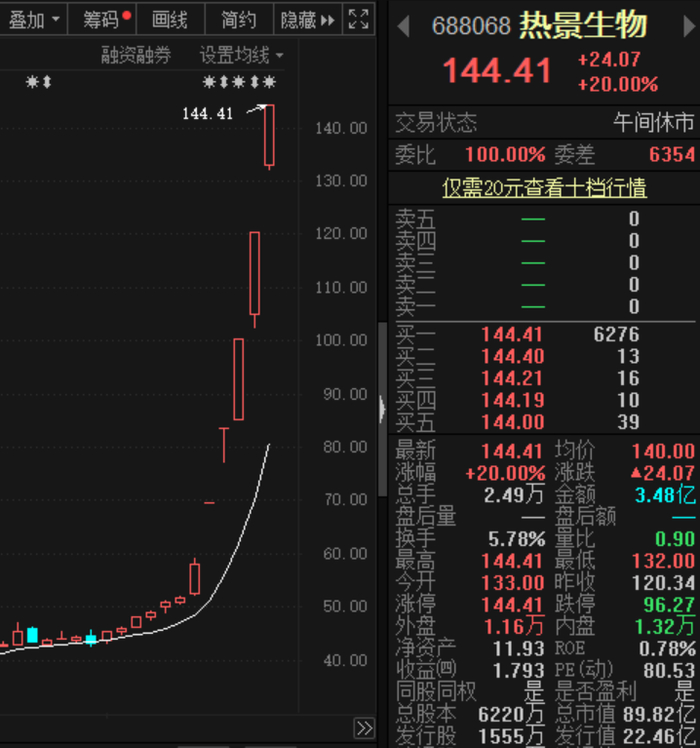700x748 pixels.
Task: Open the 仅需20元查看十档行情 link
Action: tap(544, 188)
